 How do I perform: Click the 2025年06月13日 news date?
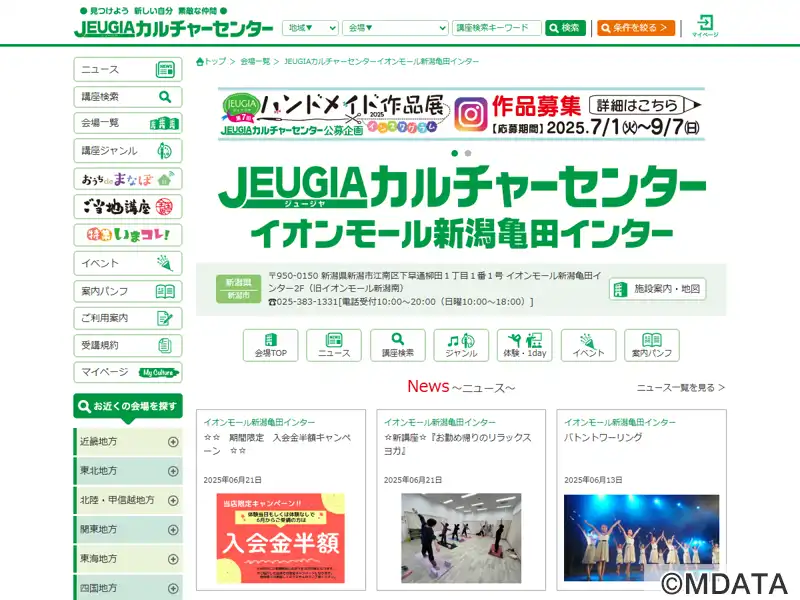click(593, 480)
